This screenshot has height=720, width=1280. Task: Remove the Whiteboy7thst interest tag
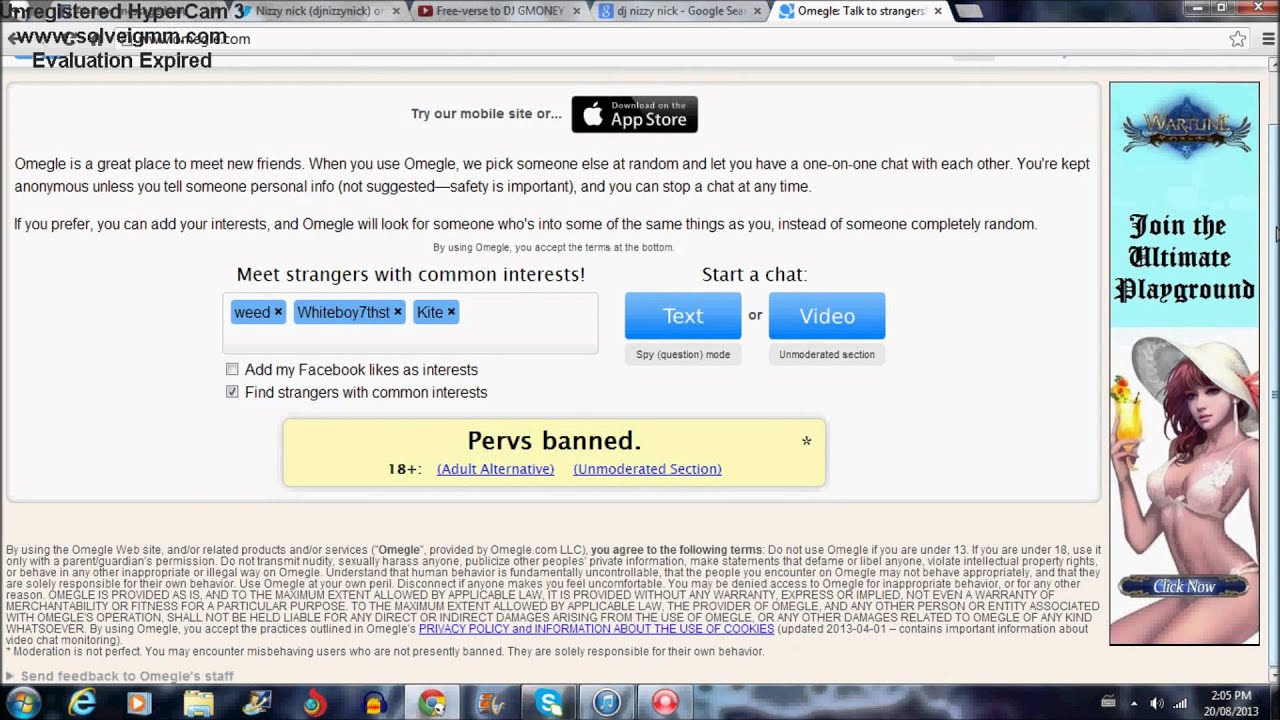click(397, 312)
